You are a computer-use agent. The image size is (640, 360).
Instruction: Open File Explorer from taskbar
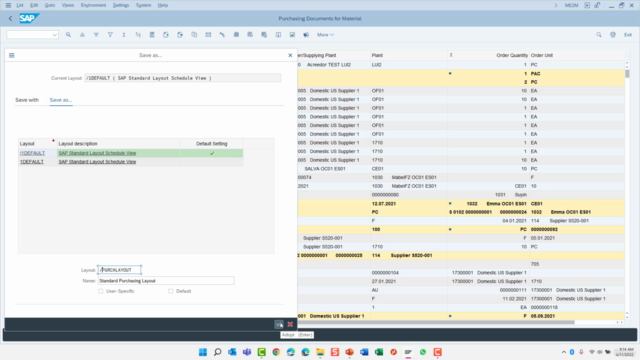[x=320, y=352]
